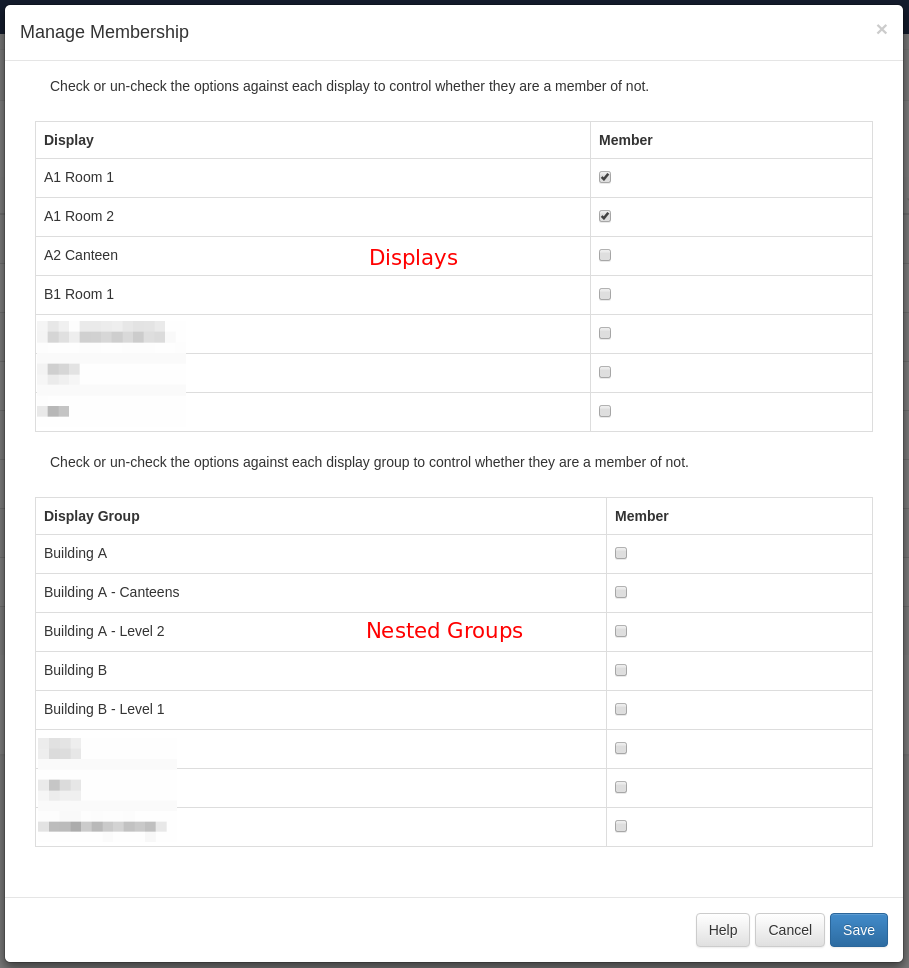Close the Manage Membership dialog

(881, 29)
